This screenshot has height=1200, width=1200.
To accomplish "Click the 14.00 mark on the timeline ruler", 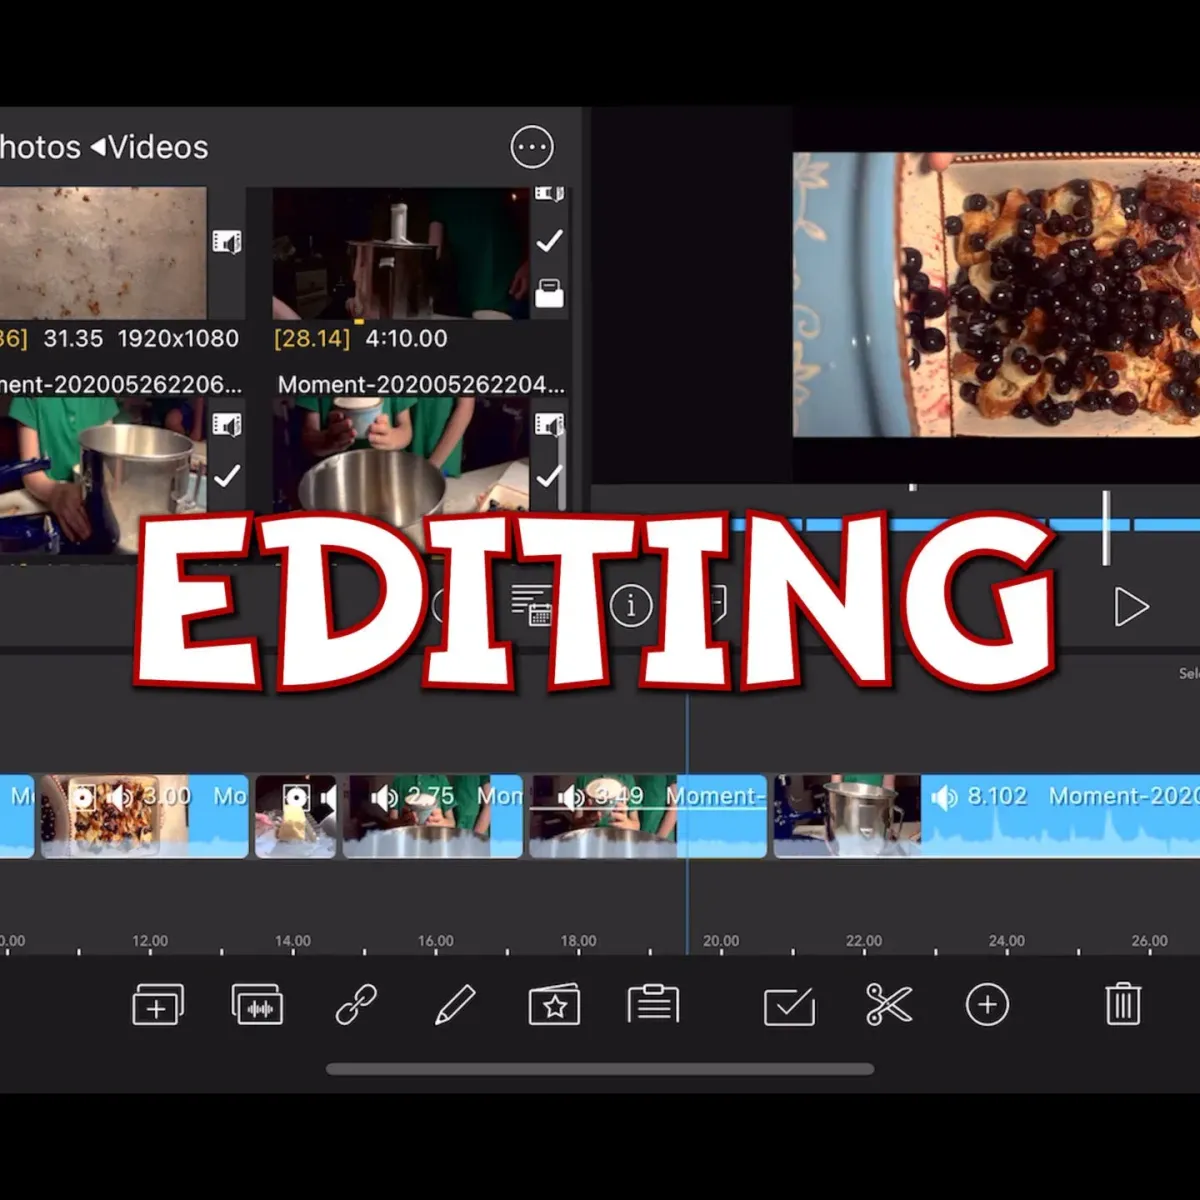I will point(293,941).
